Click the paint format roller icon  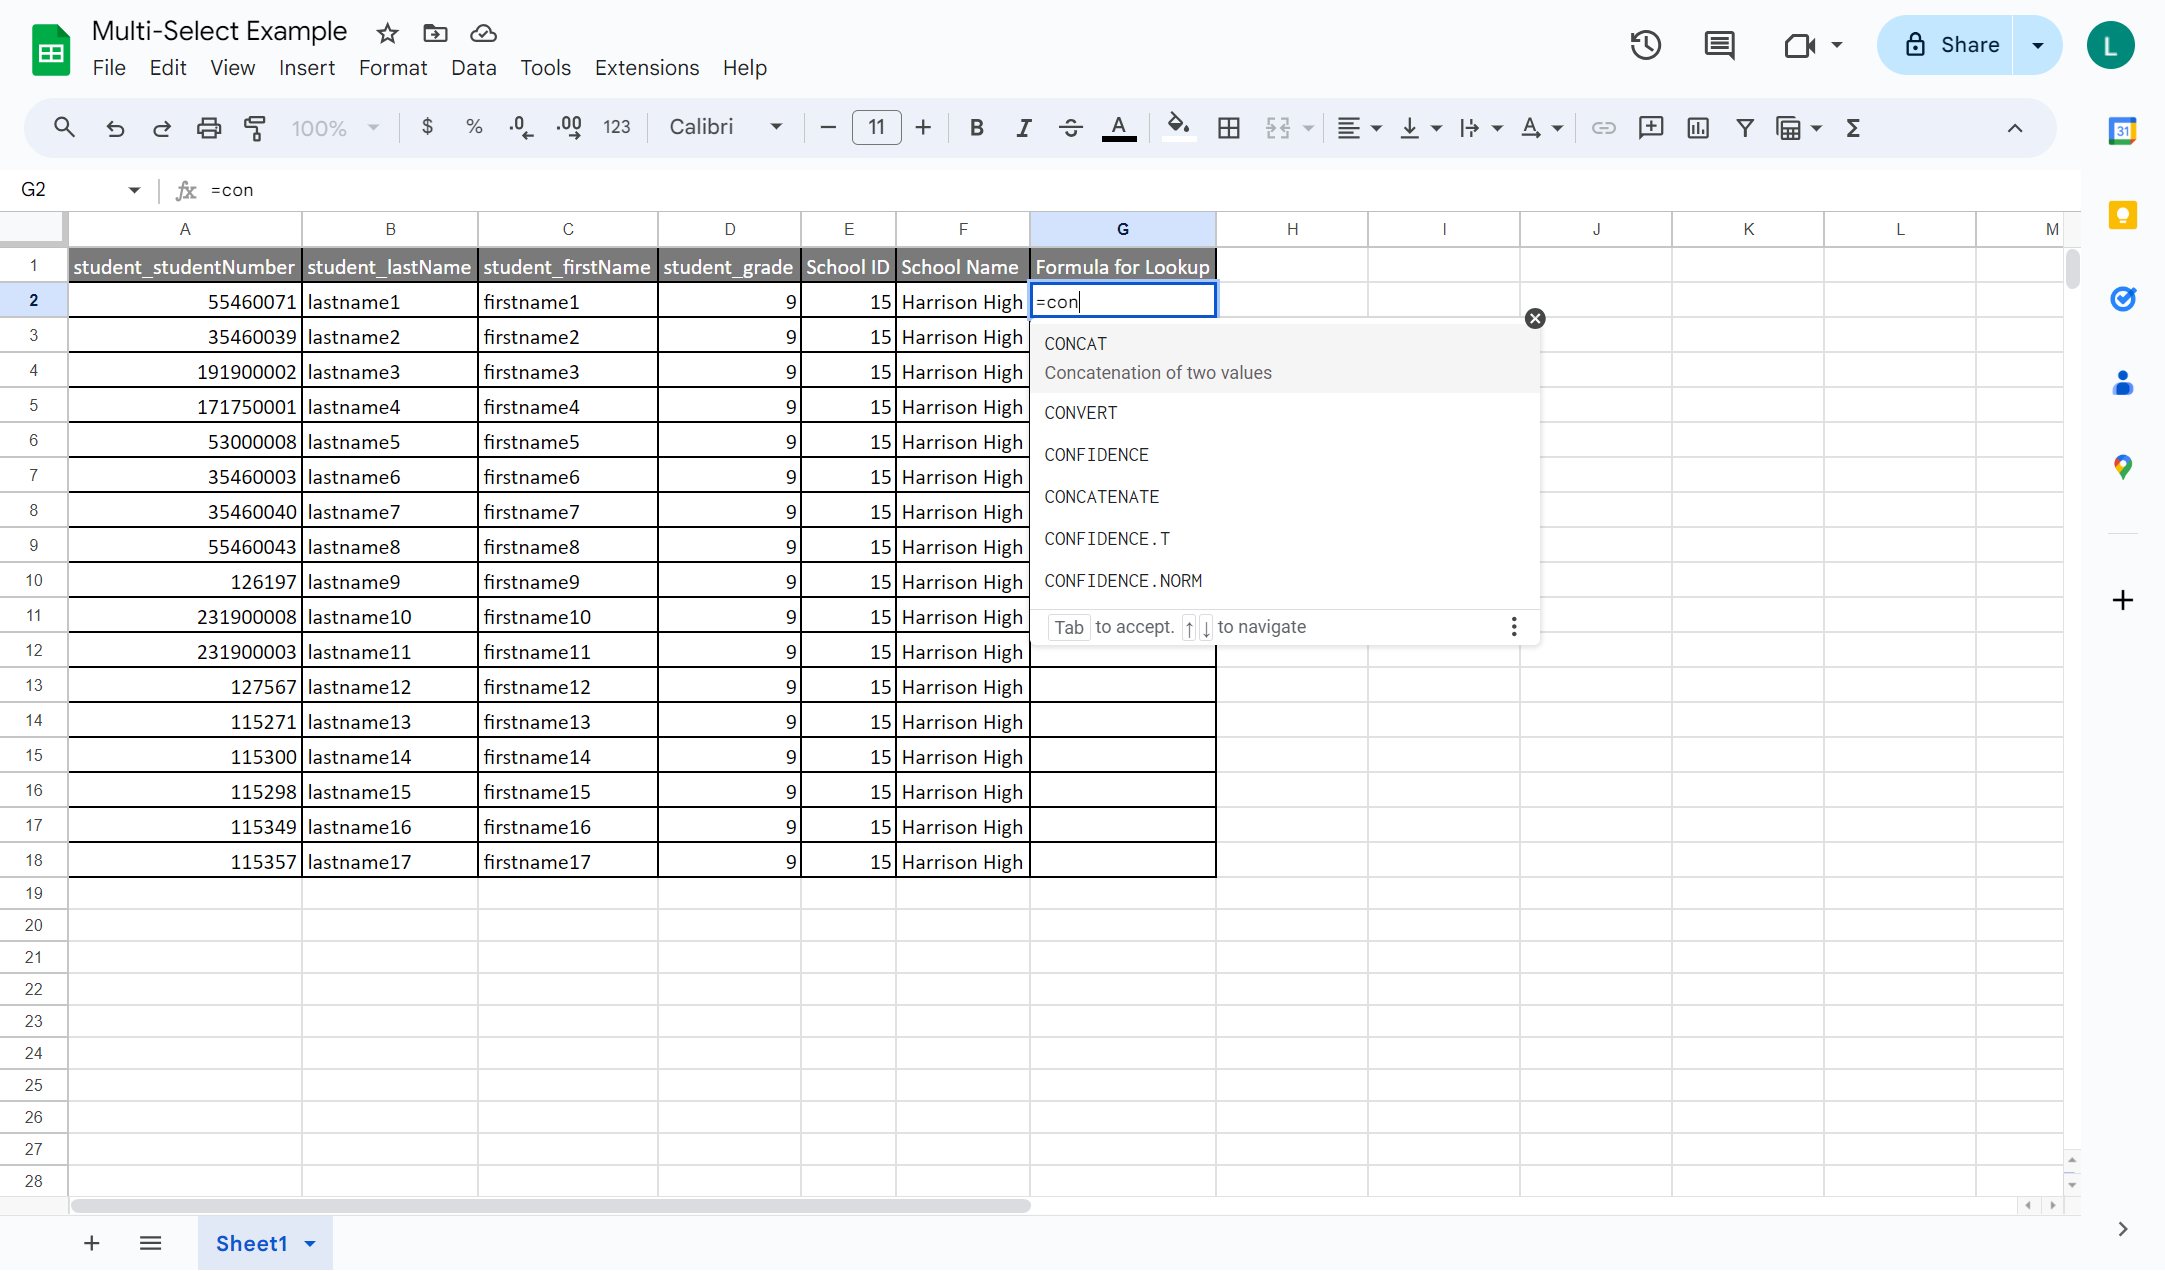pos(255,128)
